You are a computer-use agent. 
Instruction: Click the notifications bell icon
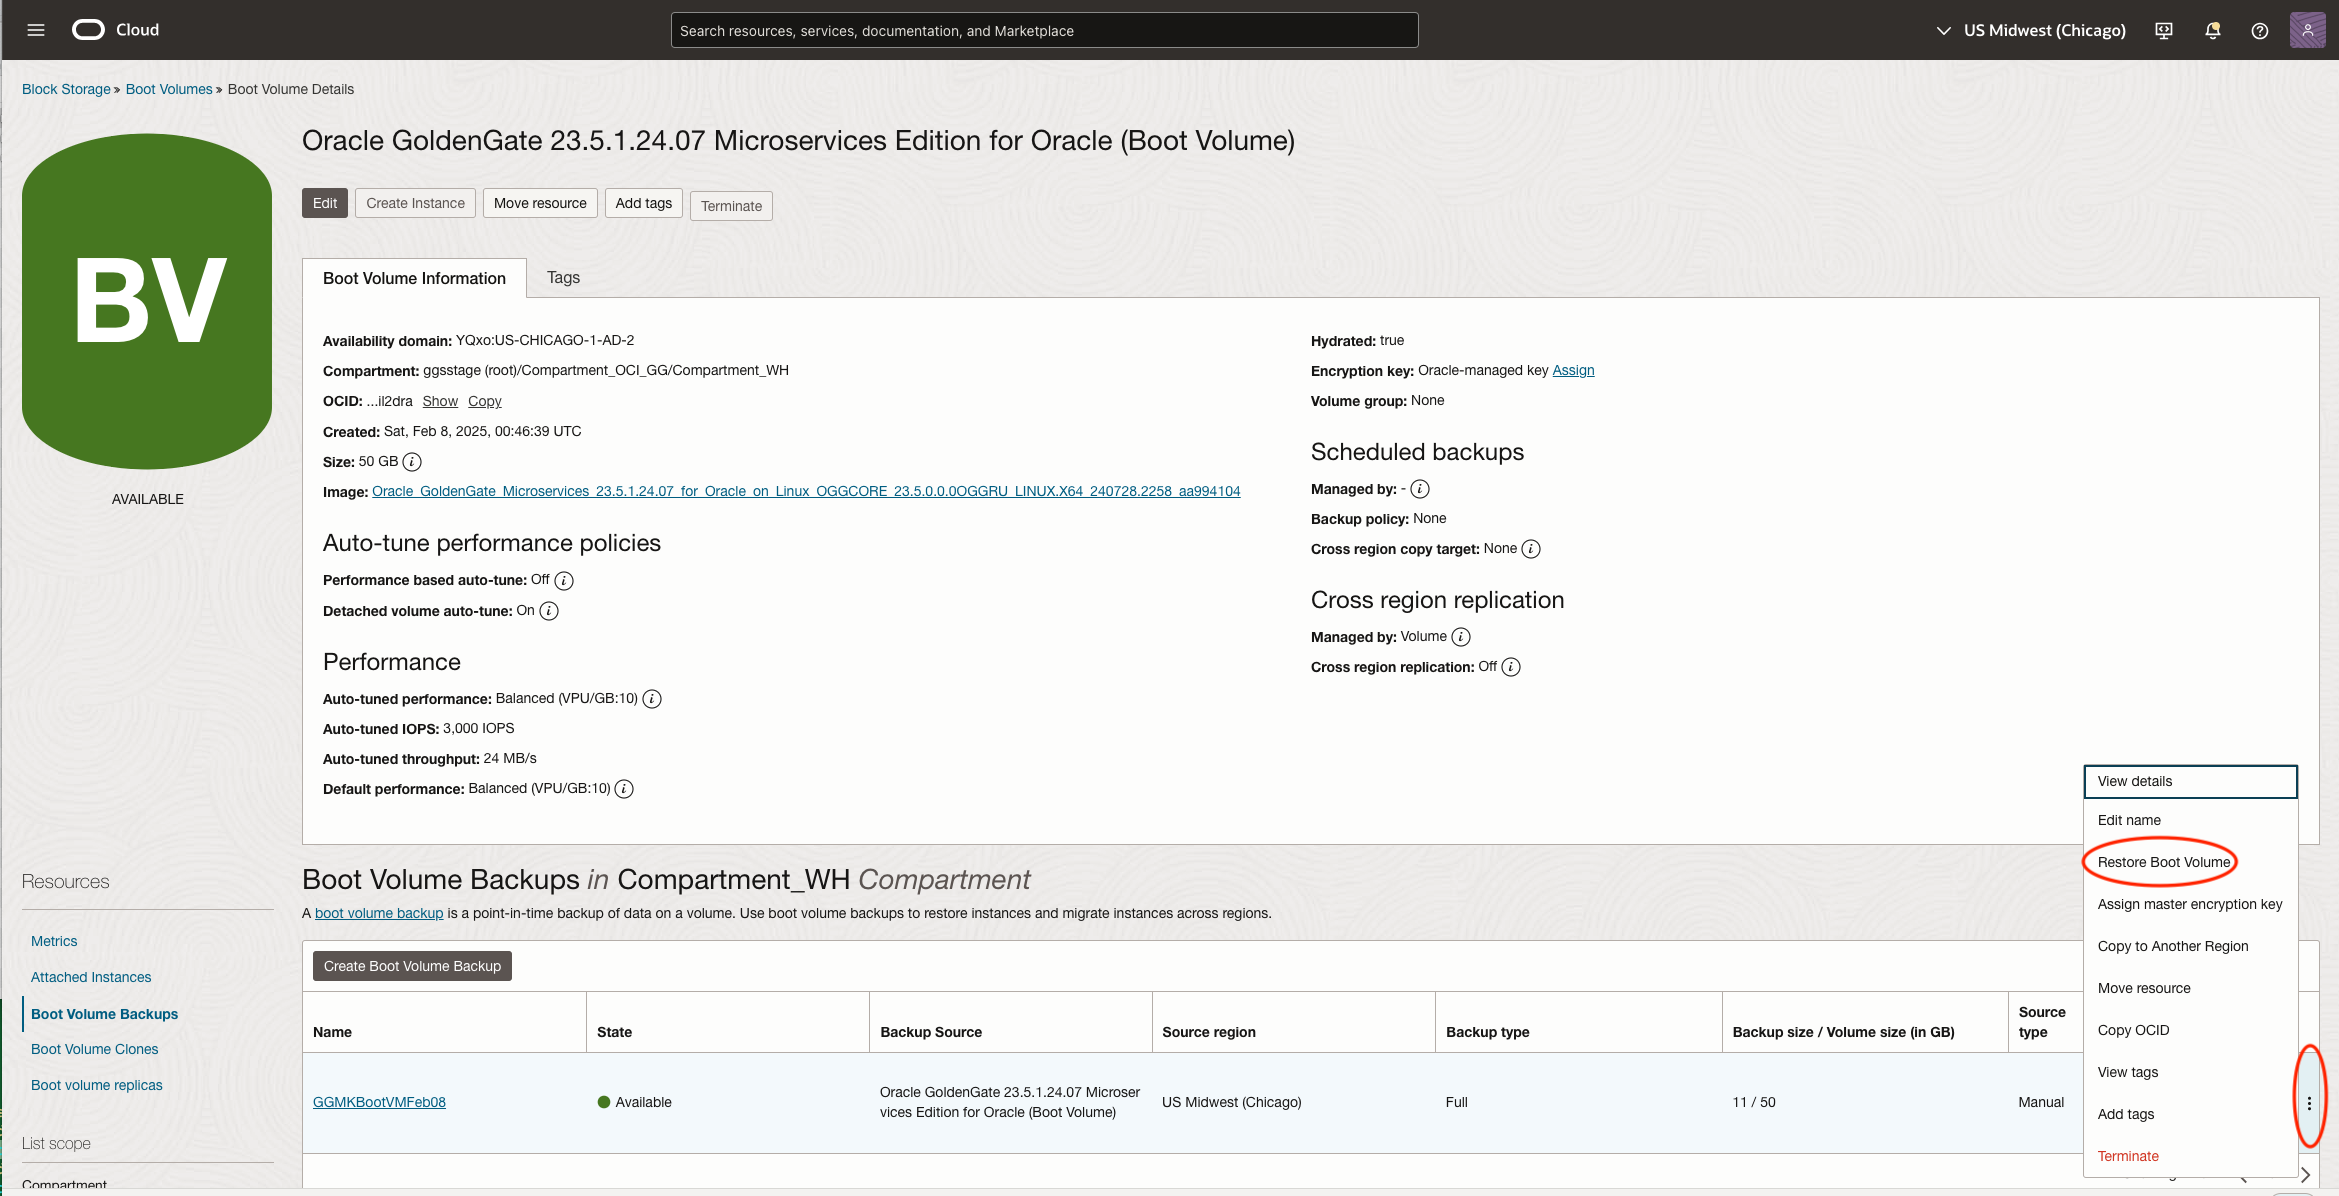[2212, 31]
